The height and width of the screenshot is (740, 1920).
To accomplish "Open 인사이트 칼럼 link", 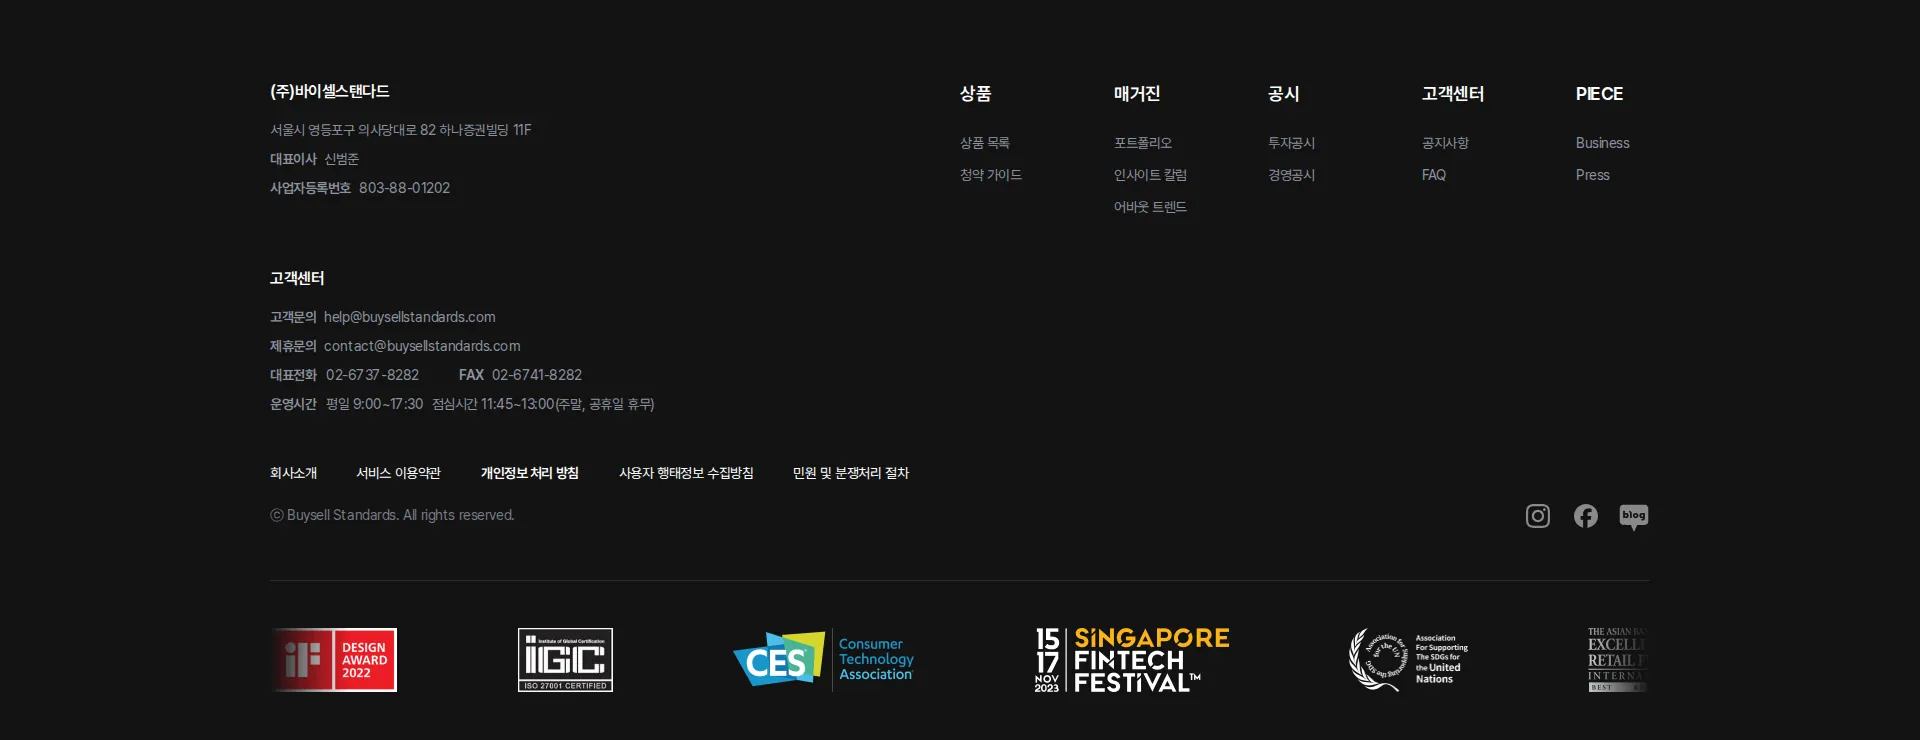I will click(1150, 175).
